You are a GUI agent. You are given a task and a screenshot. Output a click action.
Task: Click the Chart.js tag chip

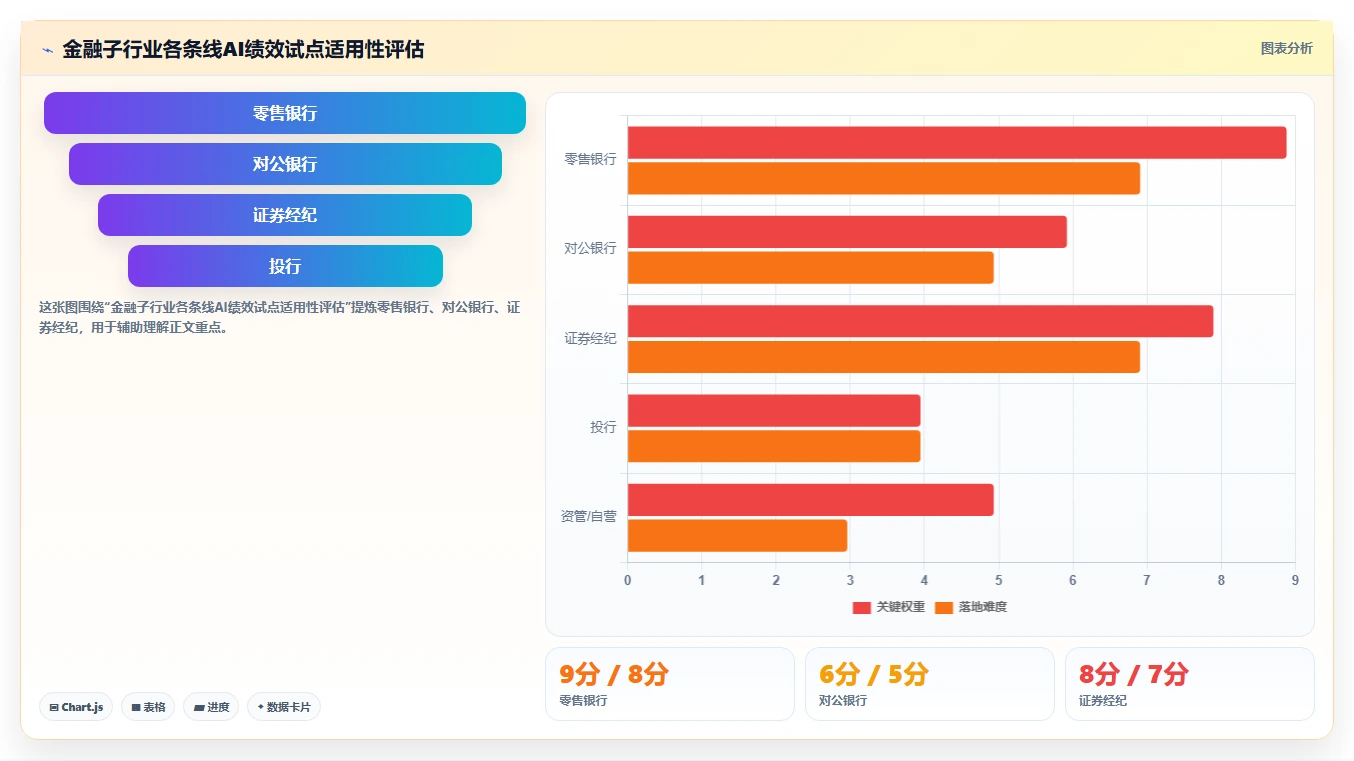(77, 707)
